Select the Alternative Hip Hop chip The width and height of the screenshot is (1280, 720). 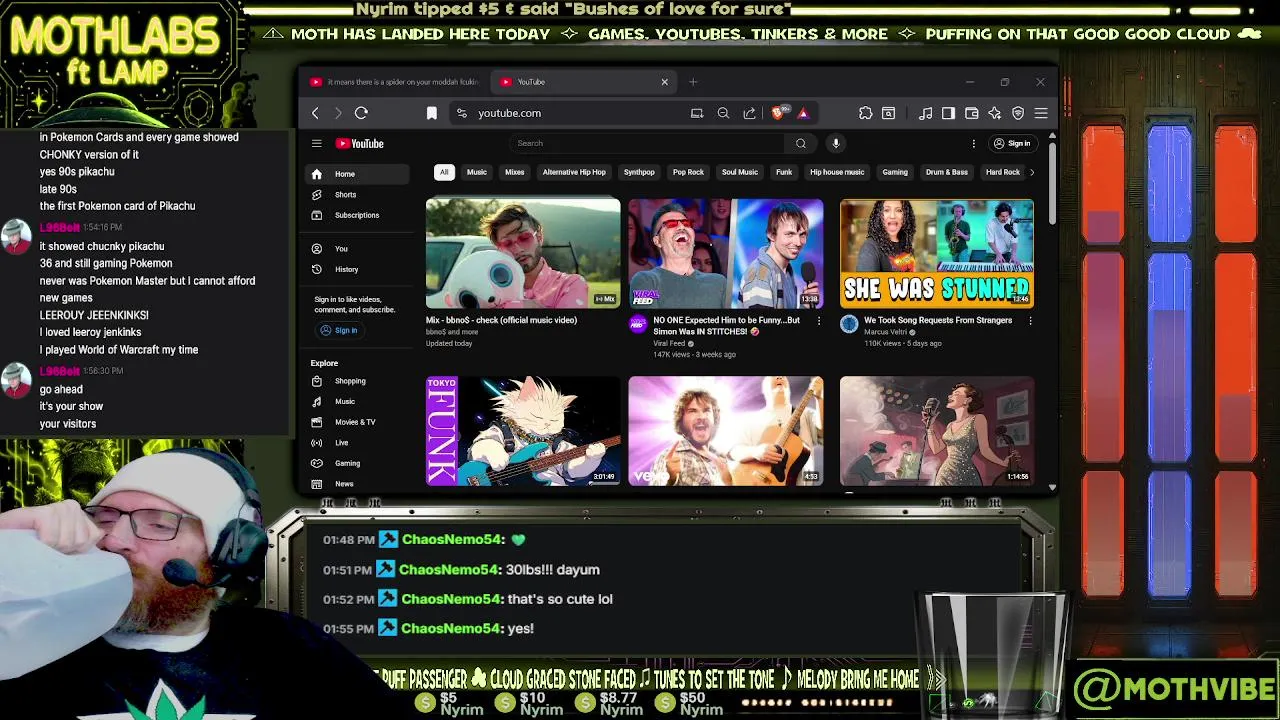574,172
